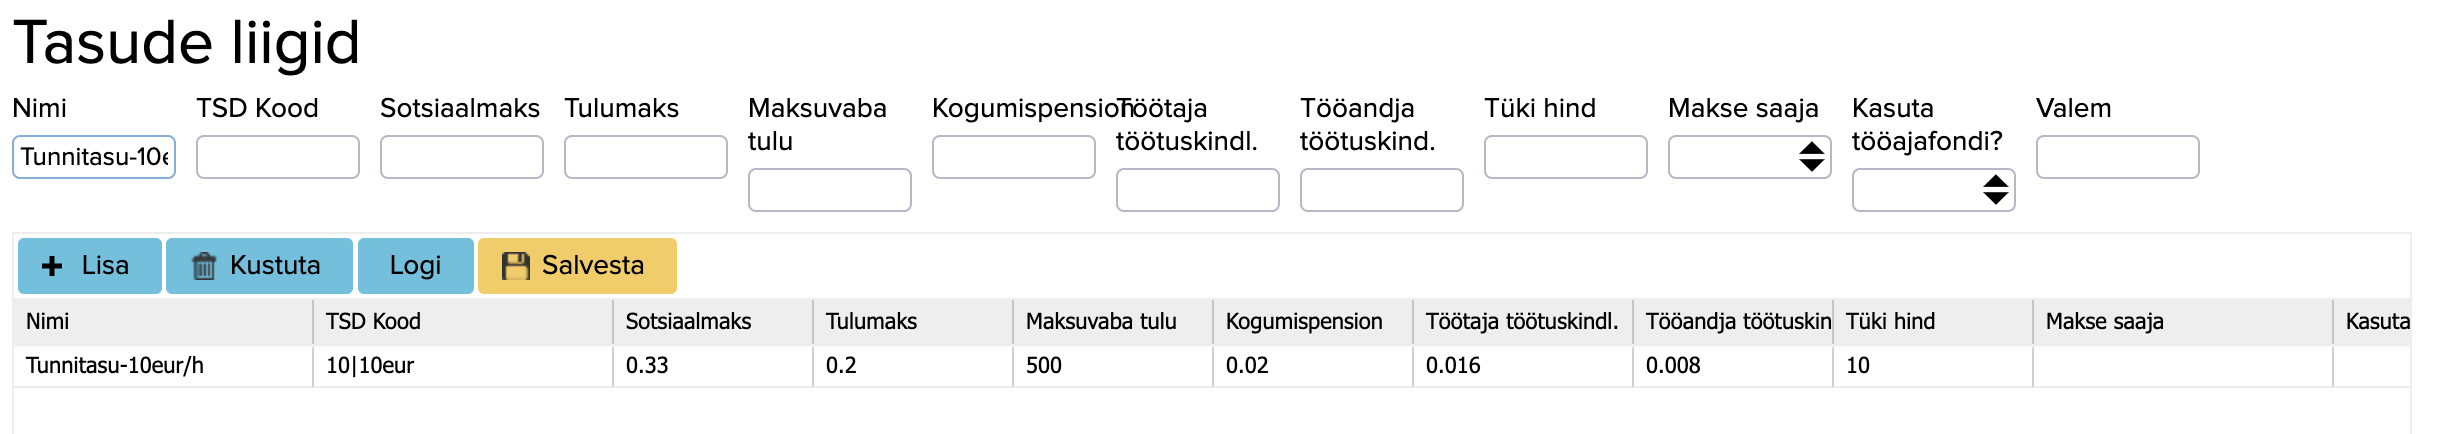The image size is (2440, 434).
Task: Click the plus icon on Lisa button
Action: (52, 266)
